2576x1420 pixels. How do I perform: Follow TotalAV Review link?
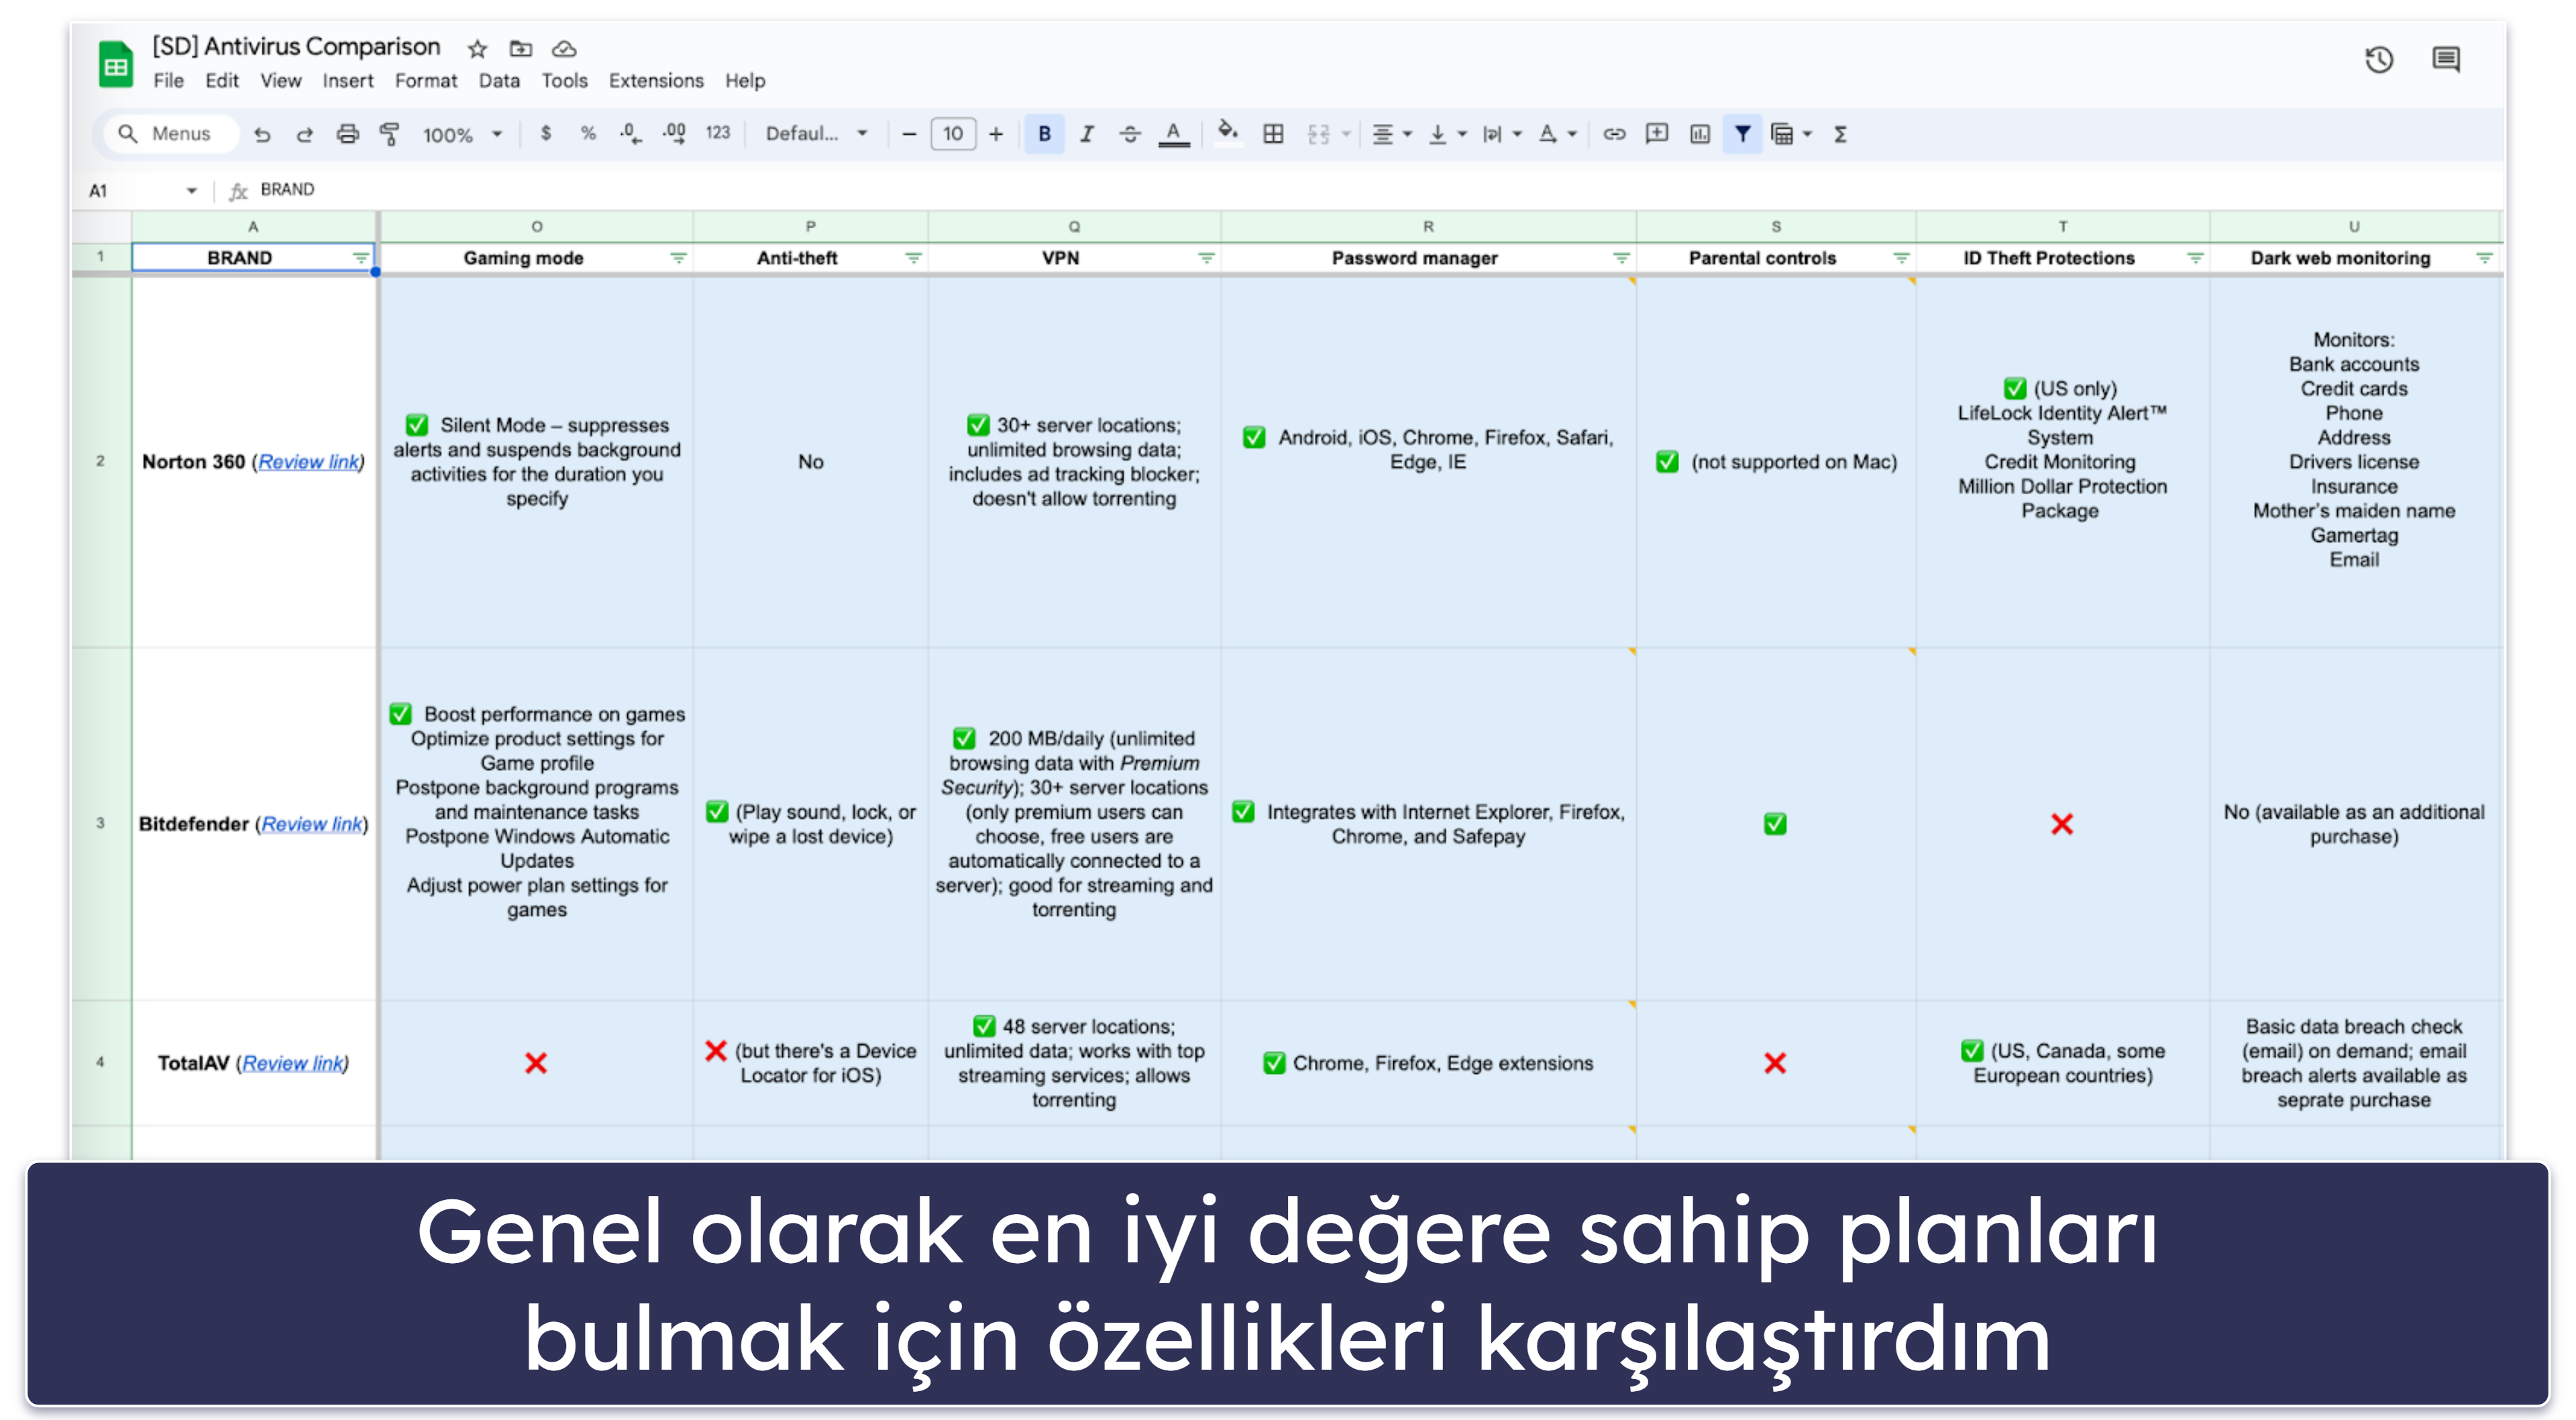293,1063
